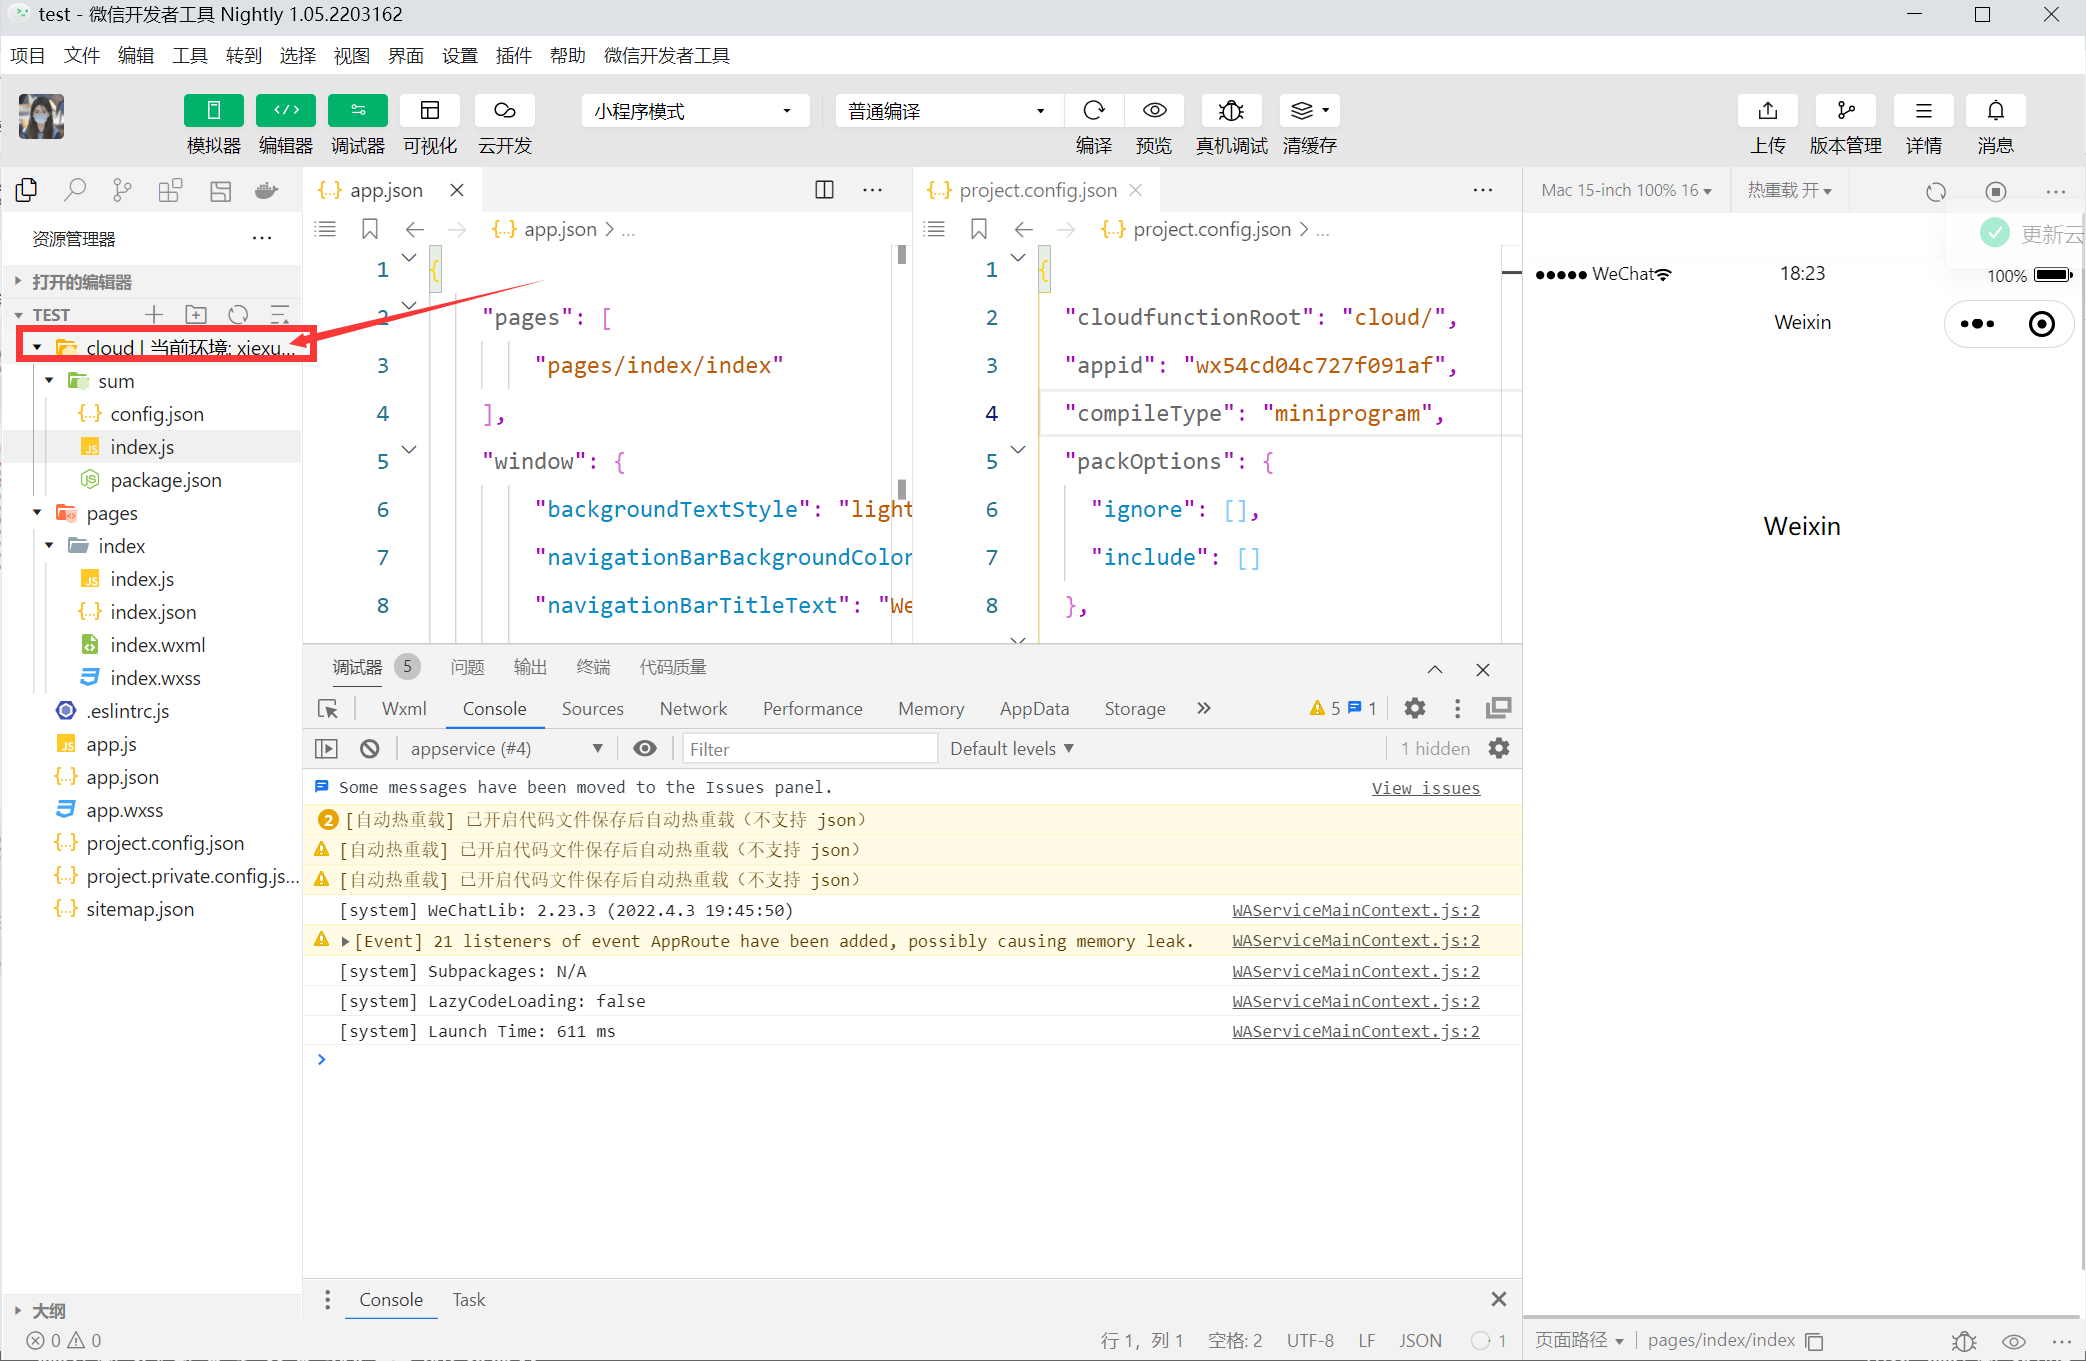The width and height of the screenshot is (2086, 1361).
Task: Toggle Default levels log filter dropdown
Action: (1013, 747)
